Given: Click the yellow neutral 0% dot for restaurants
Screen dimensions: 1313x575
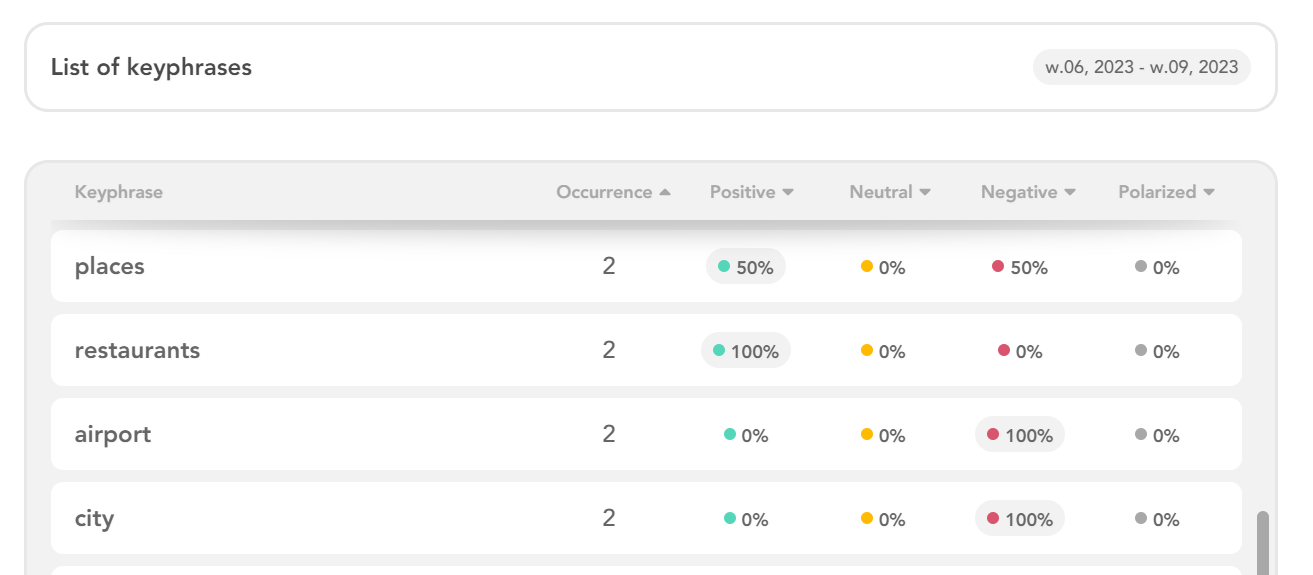Looking at the screenshot, I should point(867,350).
